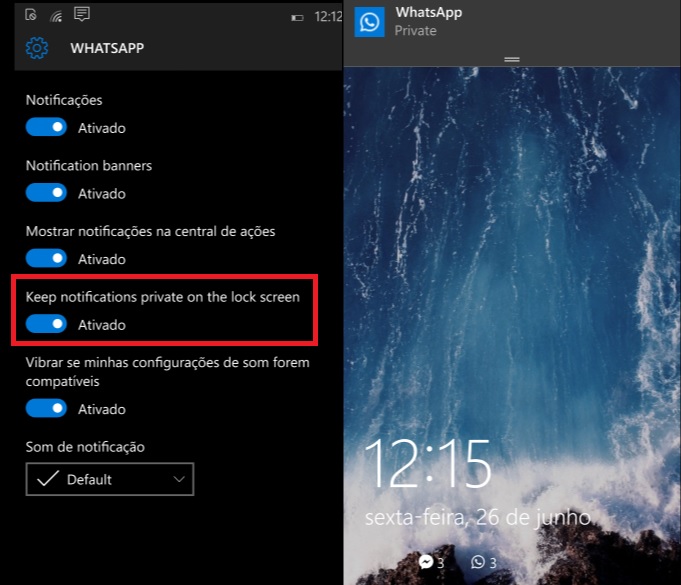Switch off the Vibrar toggle

46,408
